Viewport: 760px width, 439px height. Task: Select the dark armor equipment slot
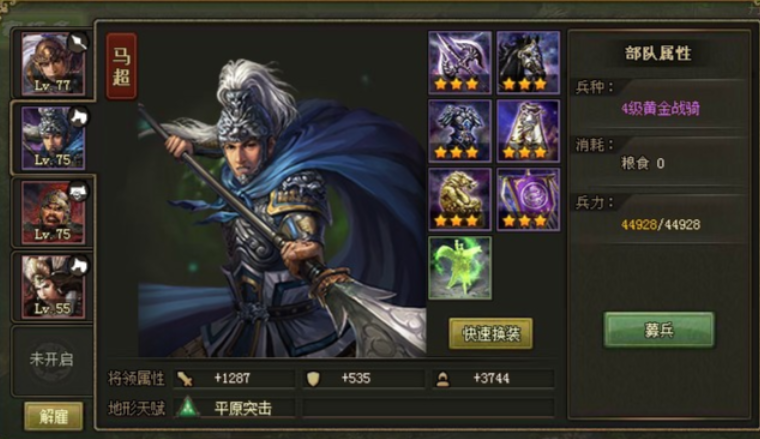(x=459, y=131)
